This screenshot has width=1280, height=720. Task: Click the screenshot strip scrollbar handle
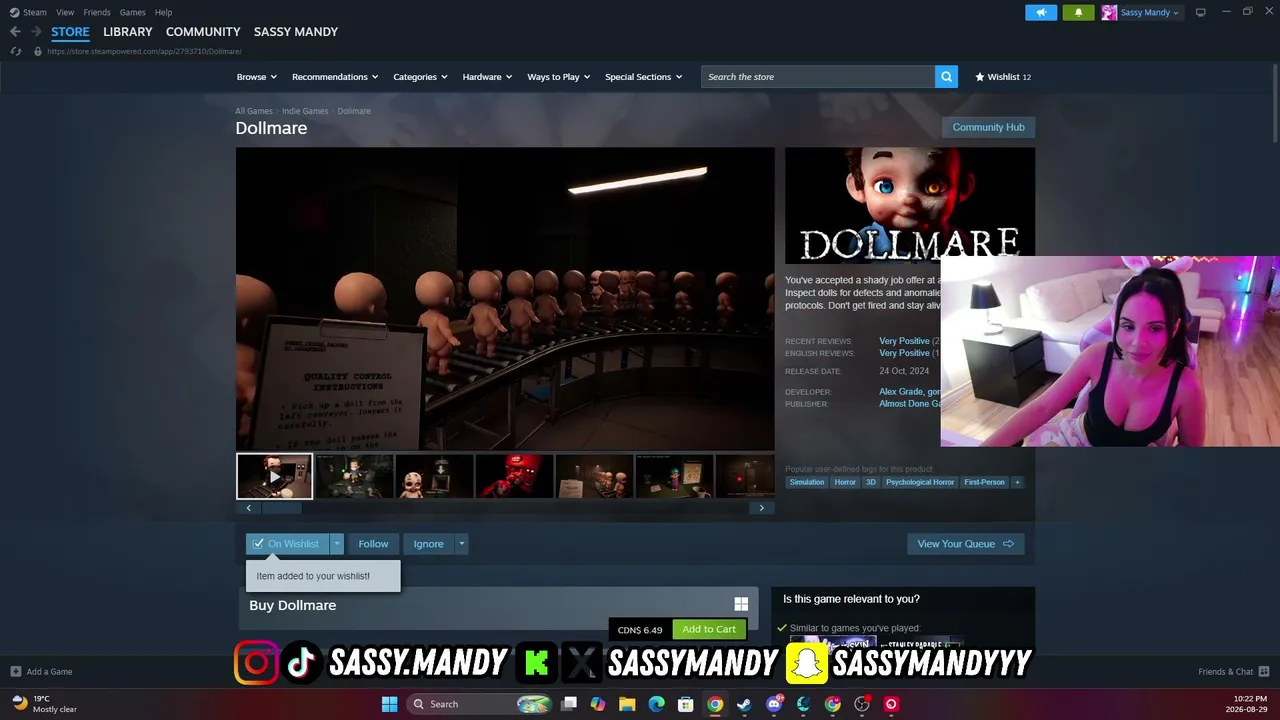[280, 508]
